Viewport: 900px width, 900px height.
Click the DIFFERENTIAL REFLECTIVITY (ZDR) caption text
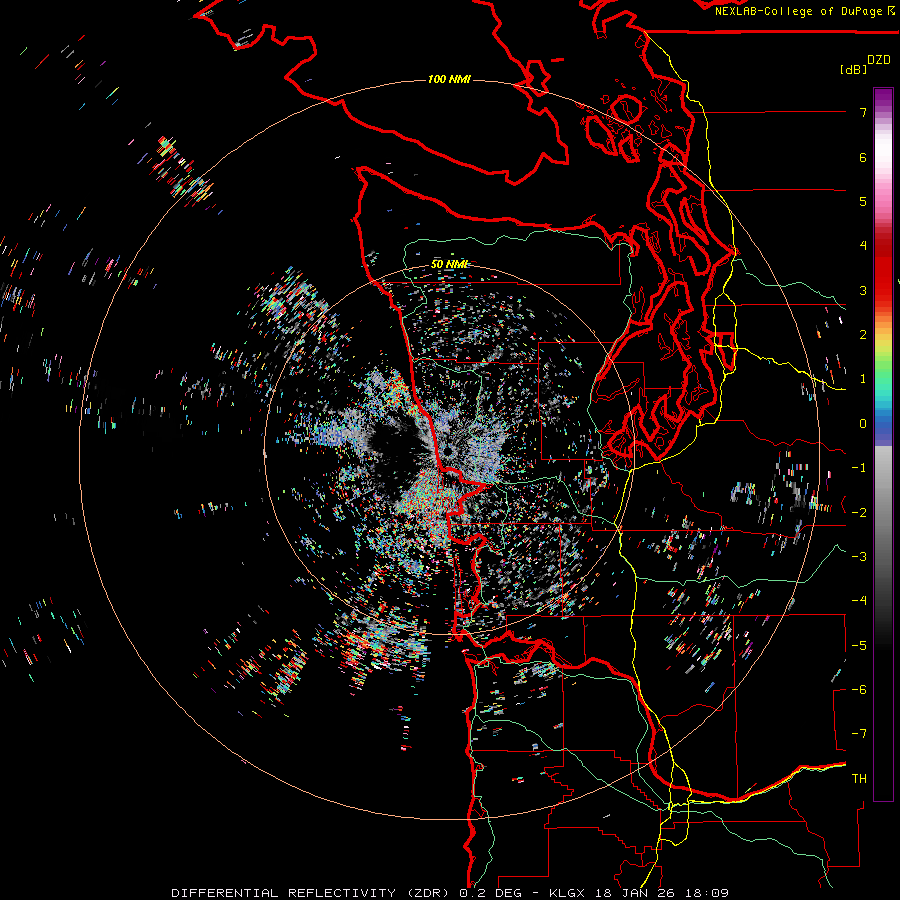(312, 893)
